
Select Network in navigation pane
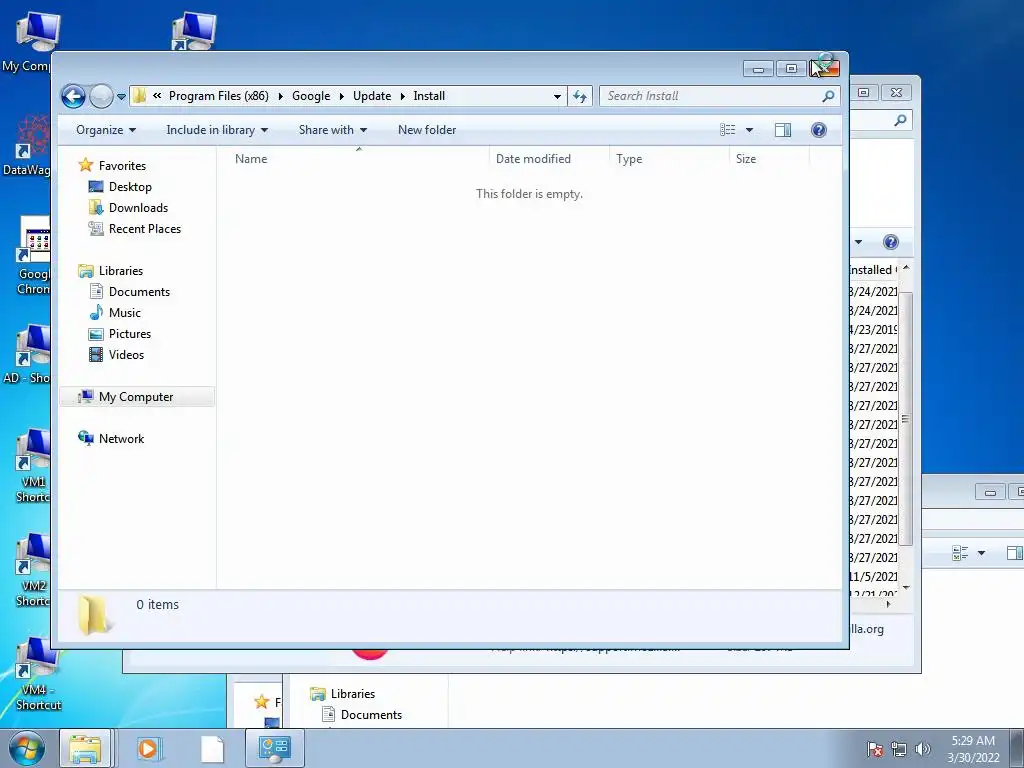tap(121, 439)
